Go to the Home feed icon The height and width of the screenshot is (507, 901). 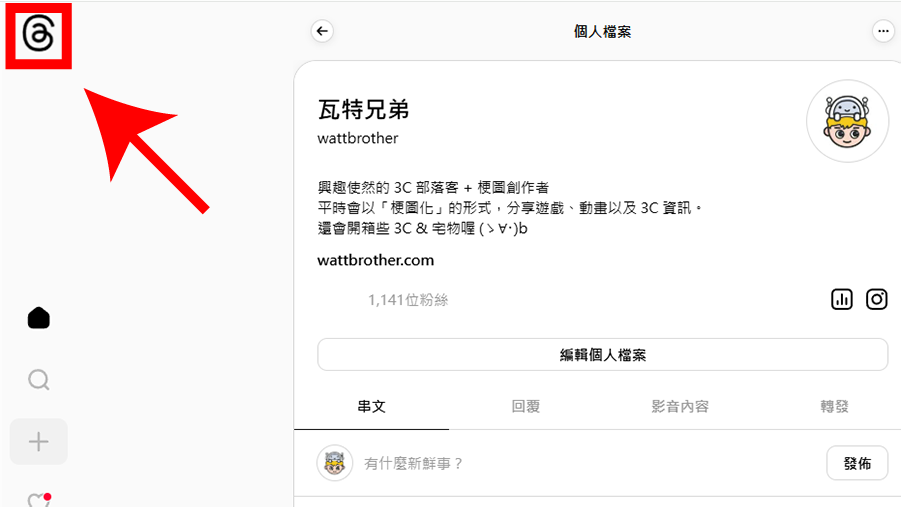pos(39,318)
